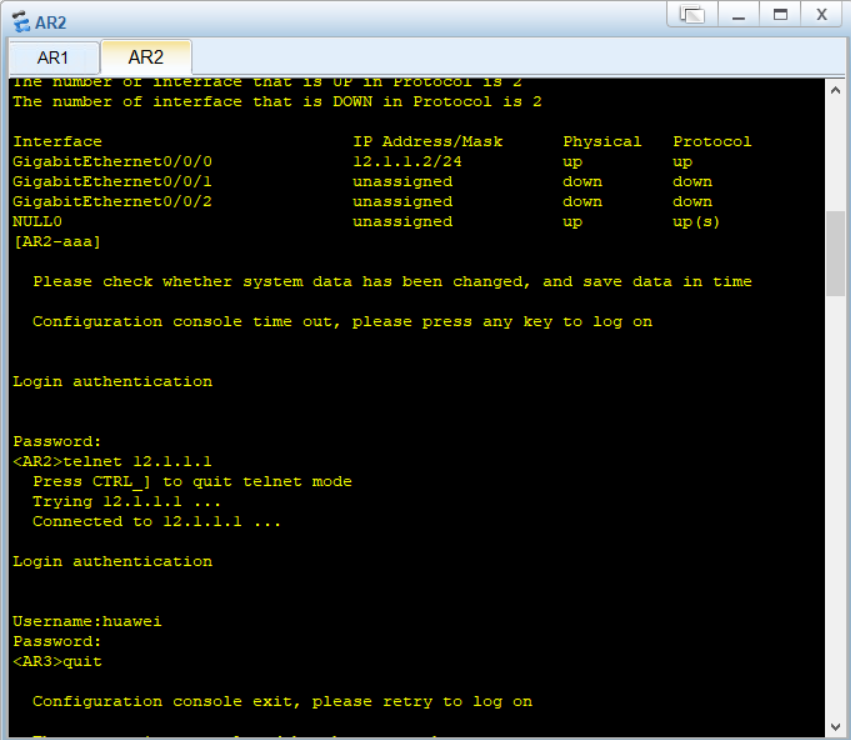The height and width of the screenshot is (740, 851).
Task: Click the window docking icon in title bar
Action: point(692,15)
